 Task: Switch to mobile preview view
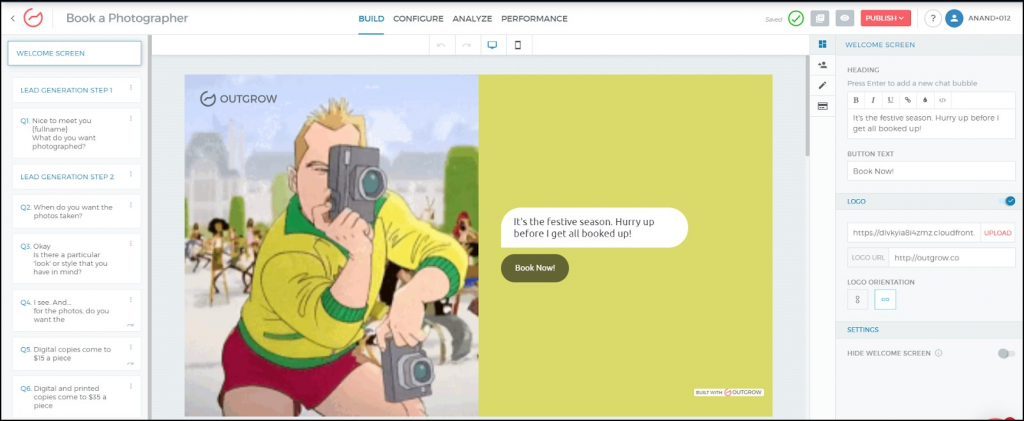coord(517,45)
